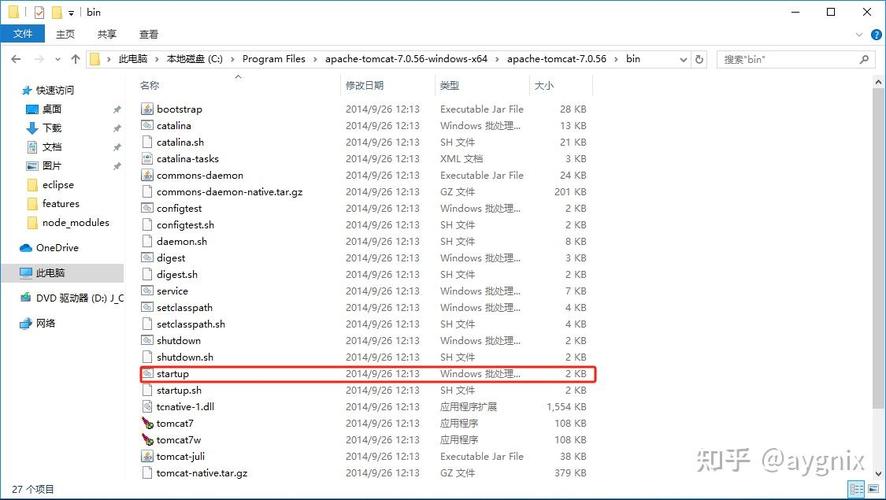The image size is (886, 500).
Task: Open OneDrive from the navigation pane
Action: click(57, 248)
